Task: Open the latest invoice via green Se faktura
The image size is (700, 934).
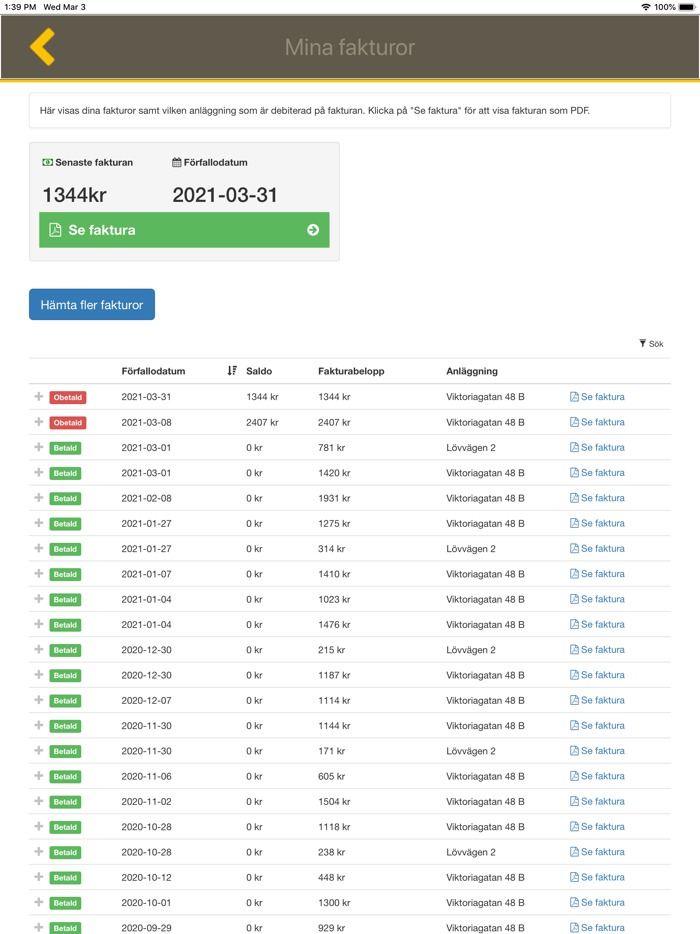Action: (184, 230)
